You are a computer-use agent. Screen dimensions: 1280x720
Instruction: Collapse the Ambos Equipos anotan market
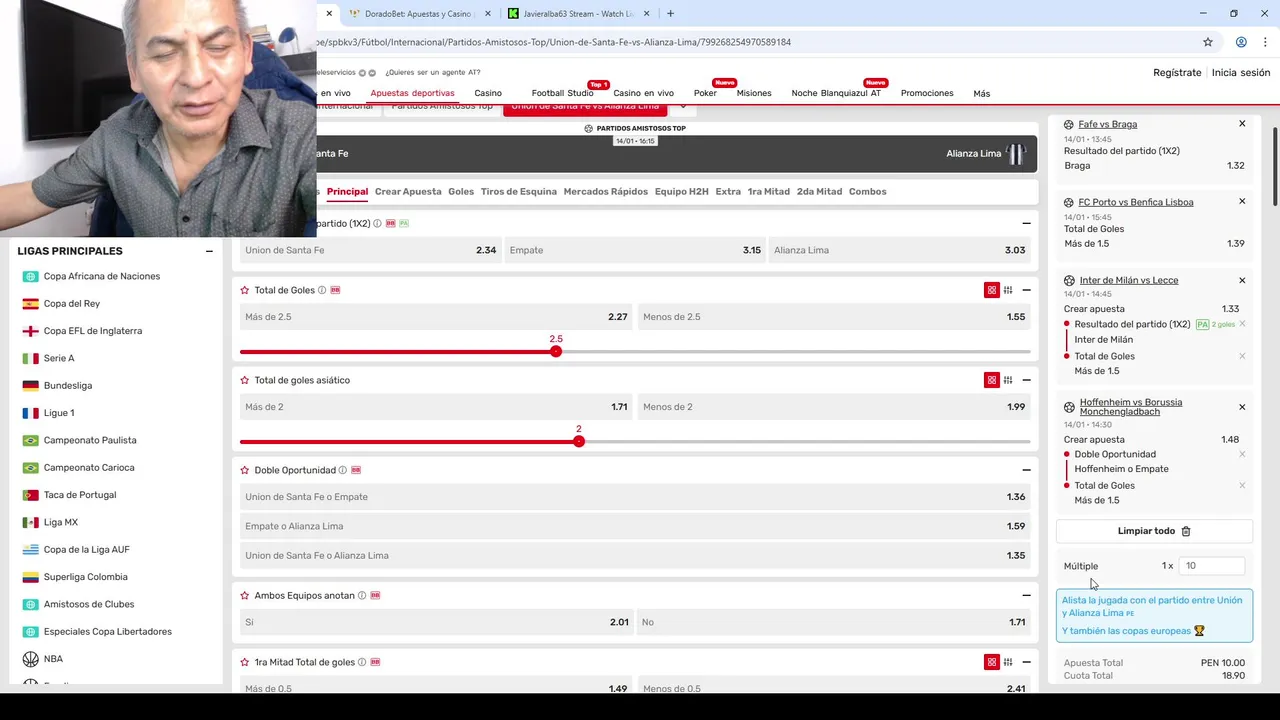(x=1026, y=595)
